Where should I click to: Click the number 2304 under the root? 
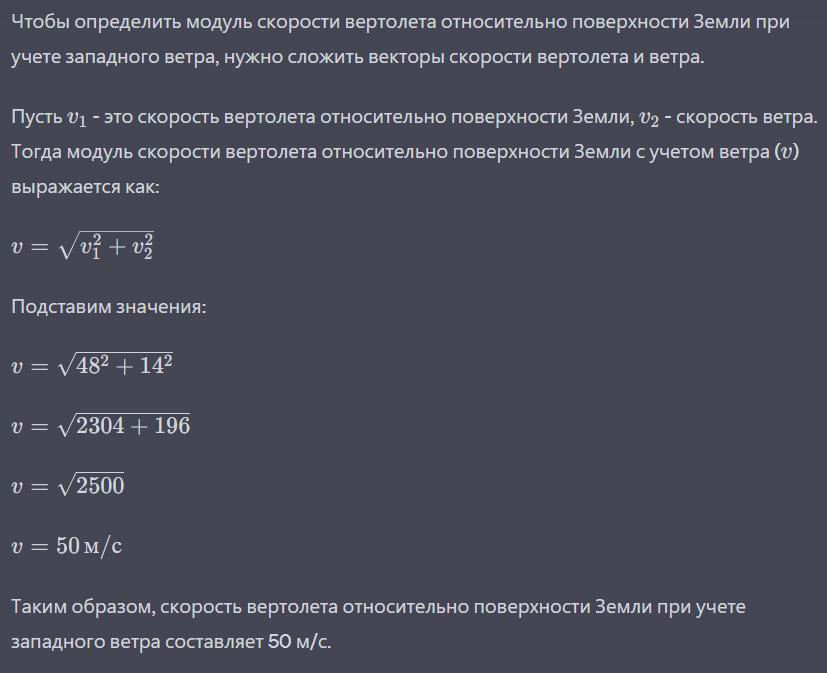click(100, 426)
